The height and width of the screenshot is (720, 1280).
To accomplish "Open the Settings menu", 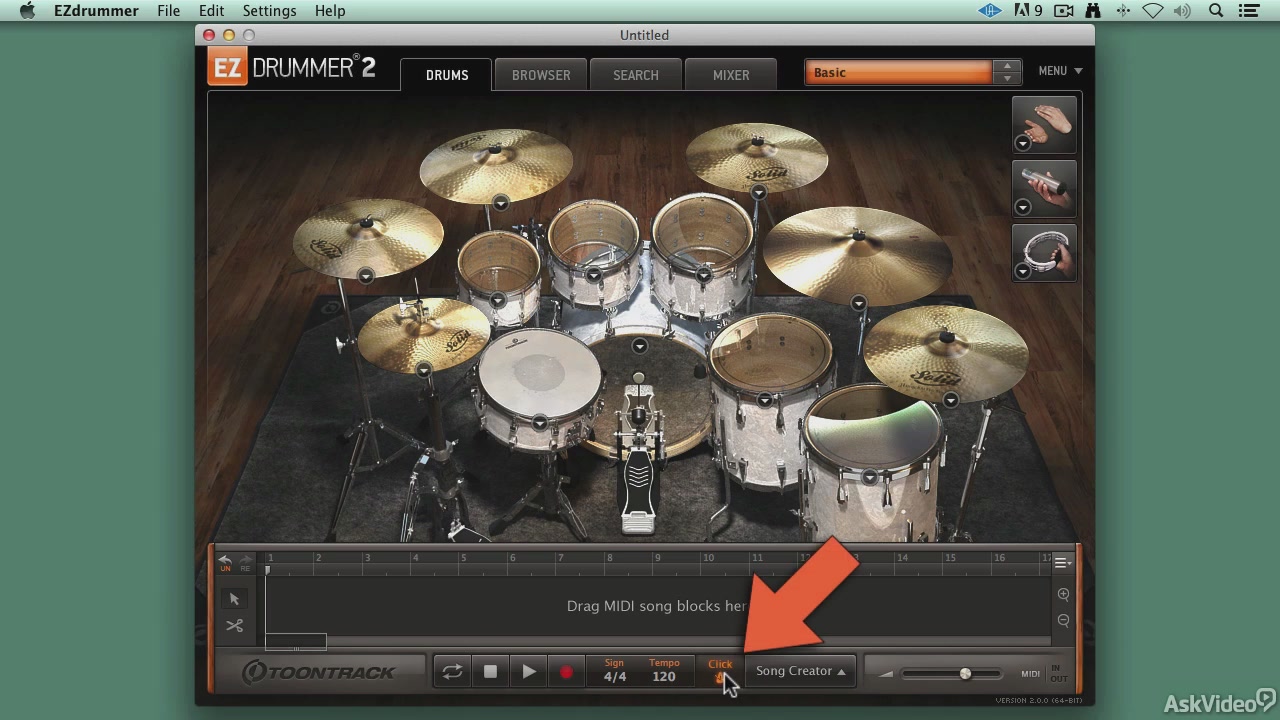I will pyautogui.click(x=269, y=11).
